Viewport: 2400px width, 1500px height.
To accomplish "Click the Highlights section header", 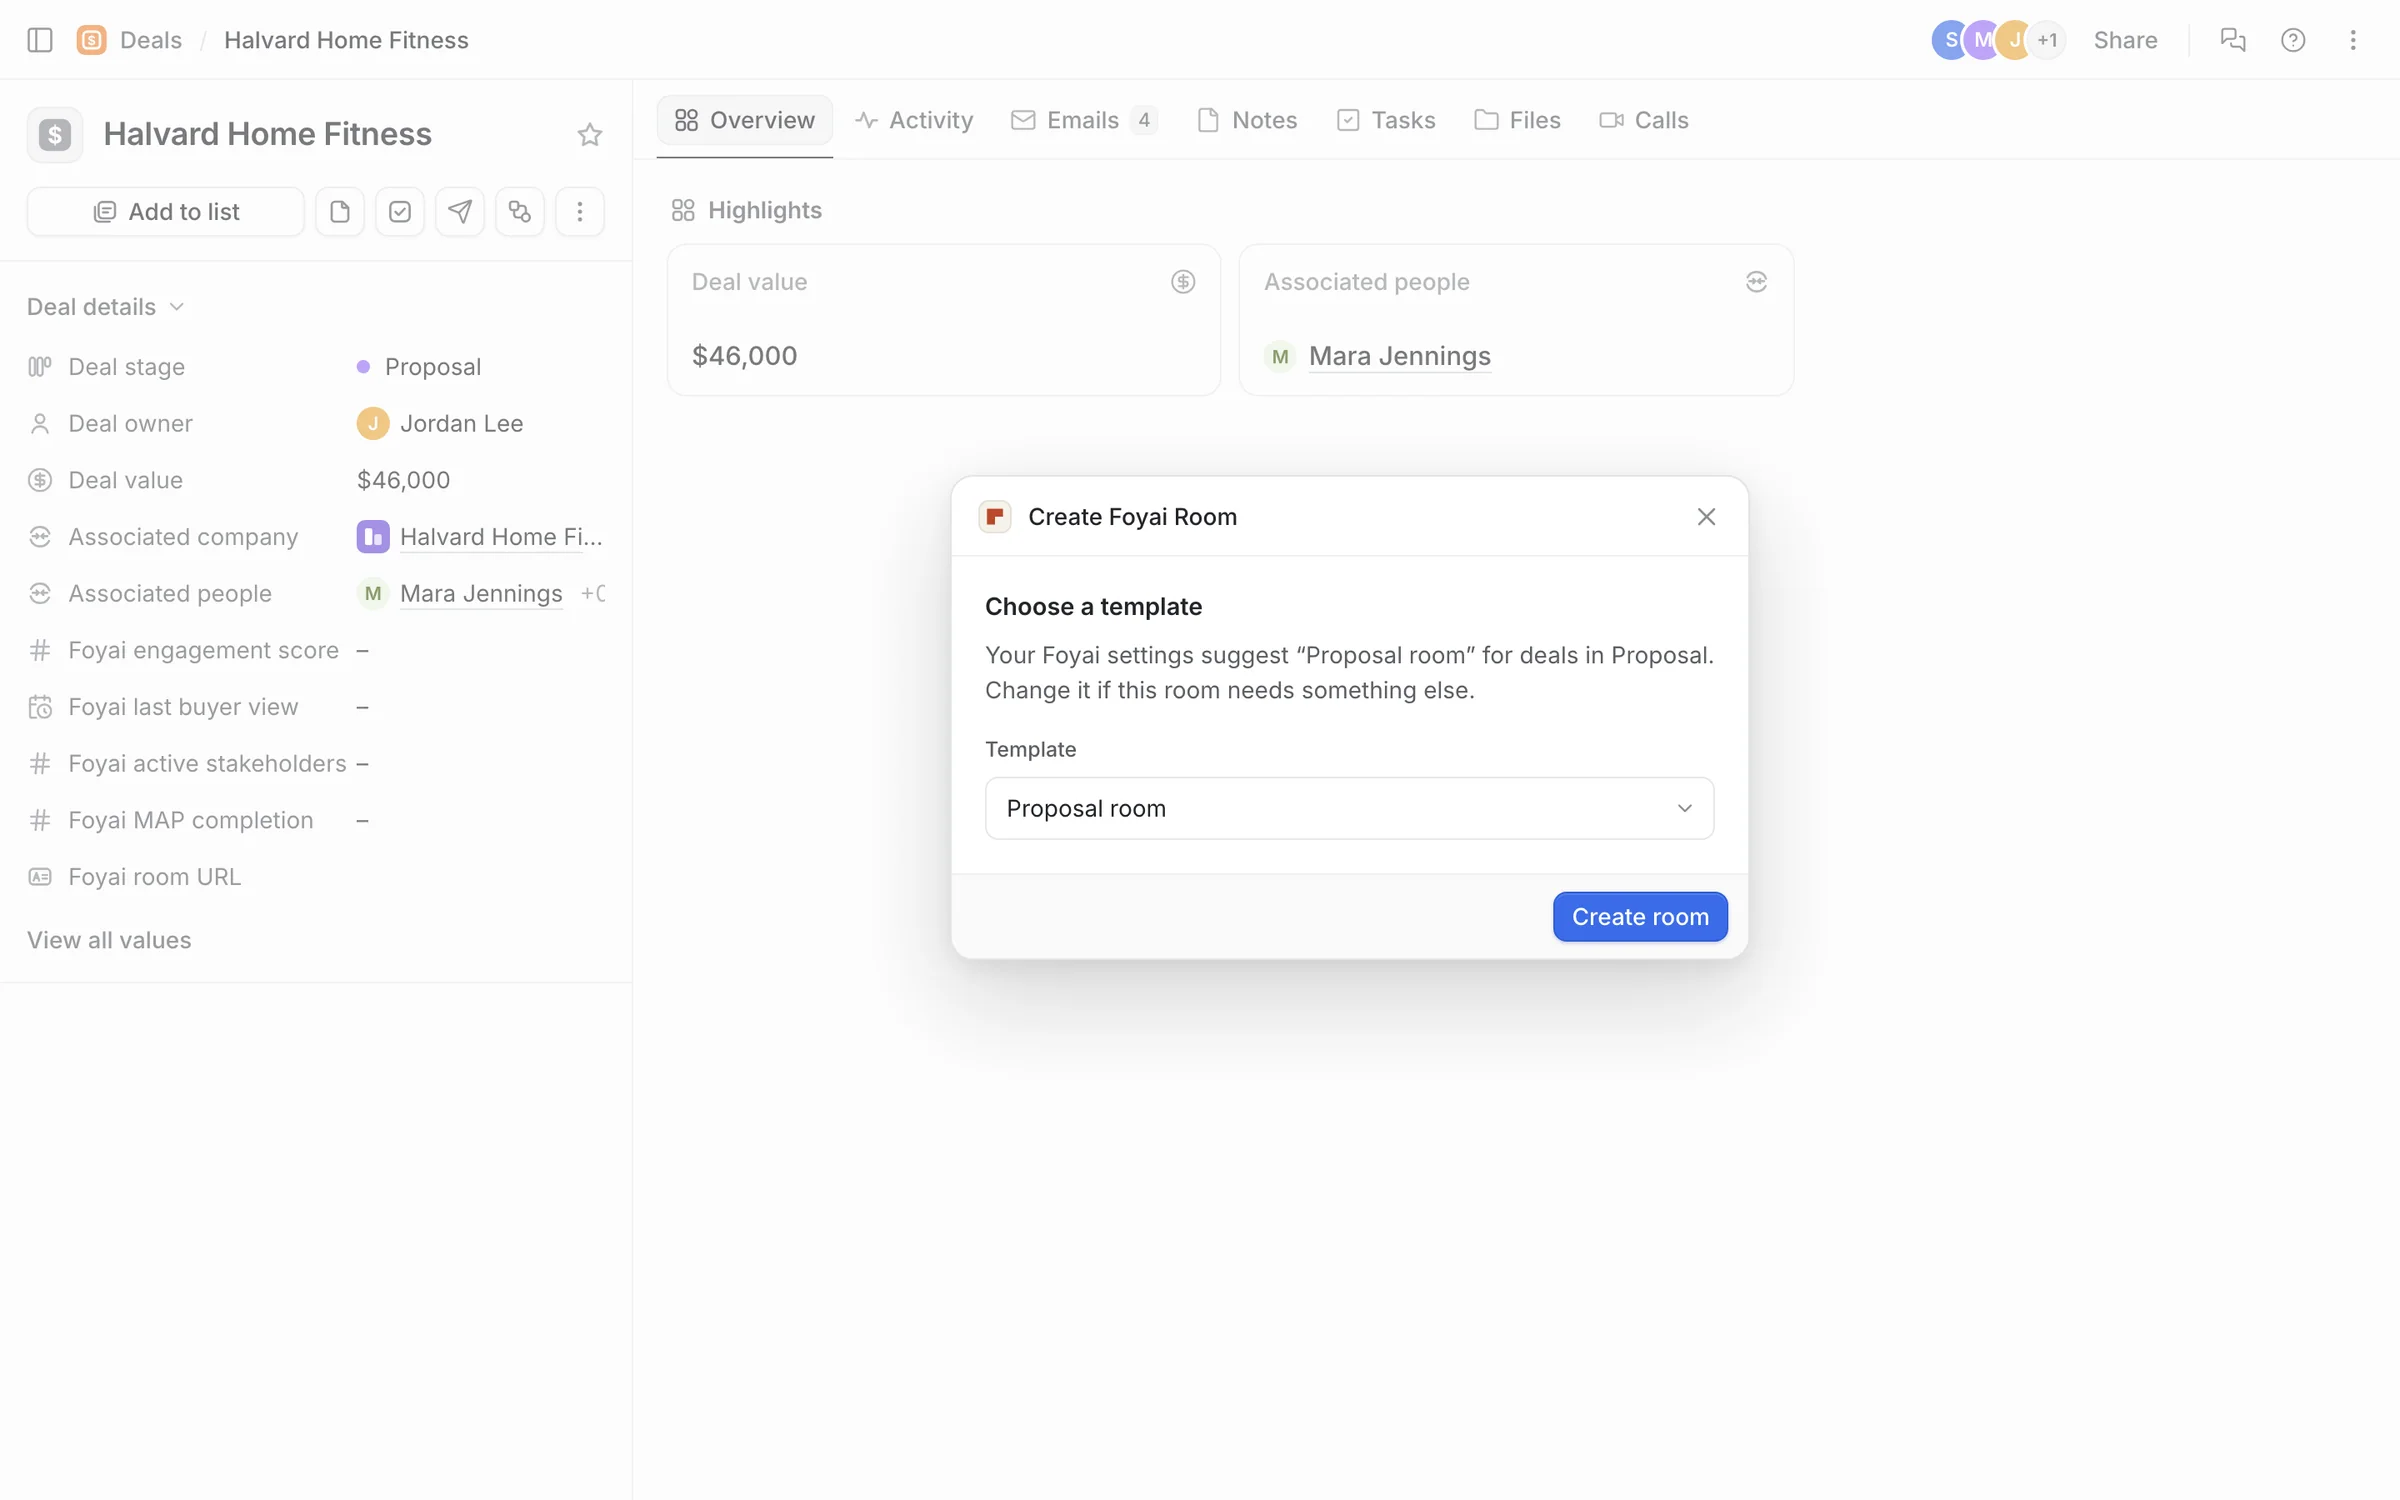I will [x=746, y=210].
